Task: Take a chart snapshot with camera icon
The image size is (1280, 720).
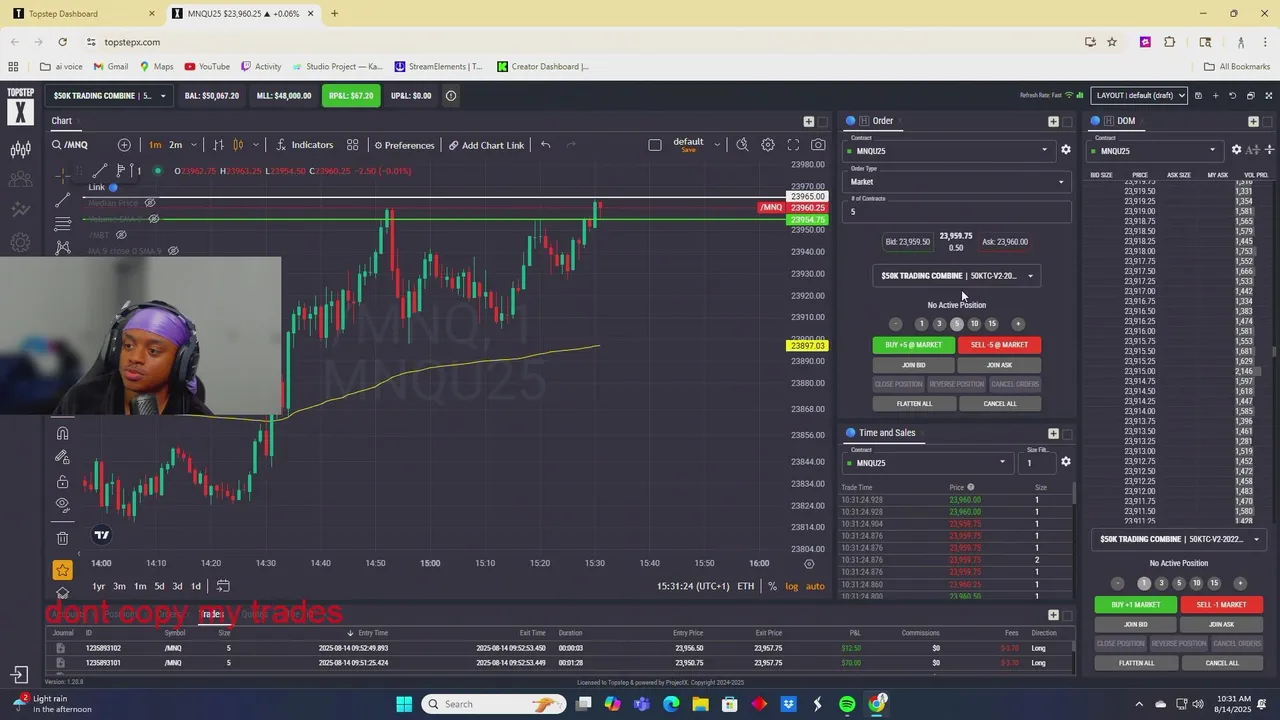Action: [x=818, y=145]
